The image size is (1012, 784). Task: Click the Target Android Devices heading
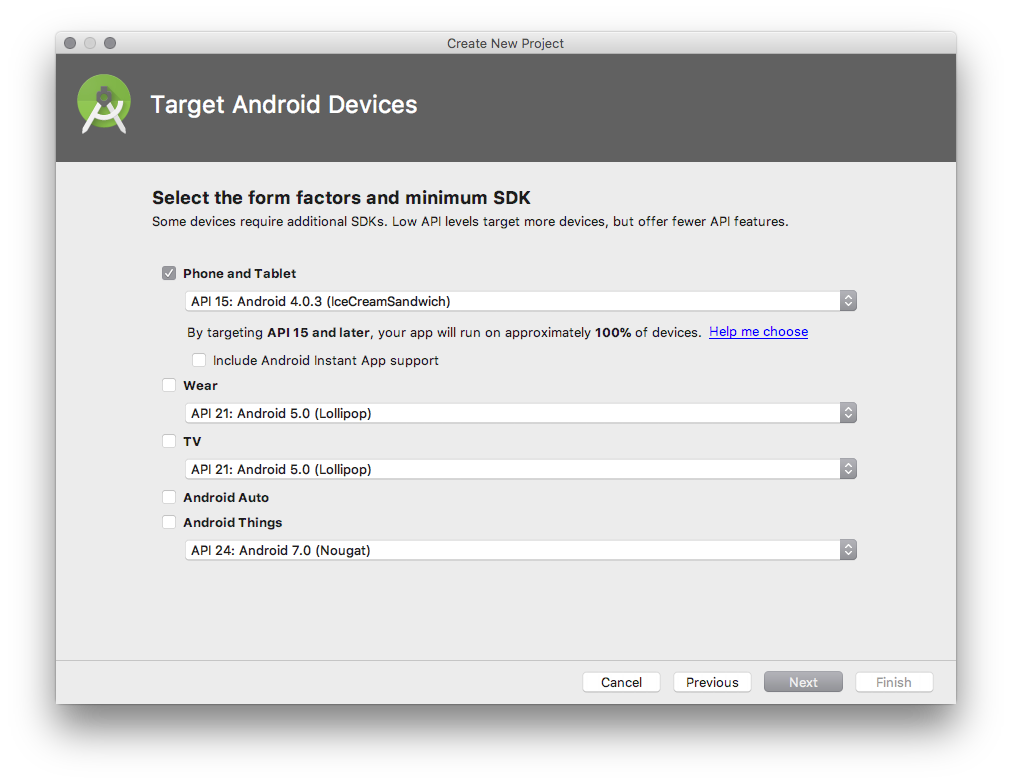coord(284,105)
